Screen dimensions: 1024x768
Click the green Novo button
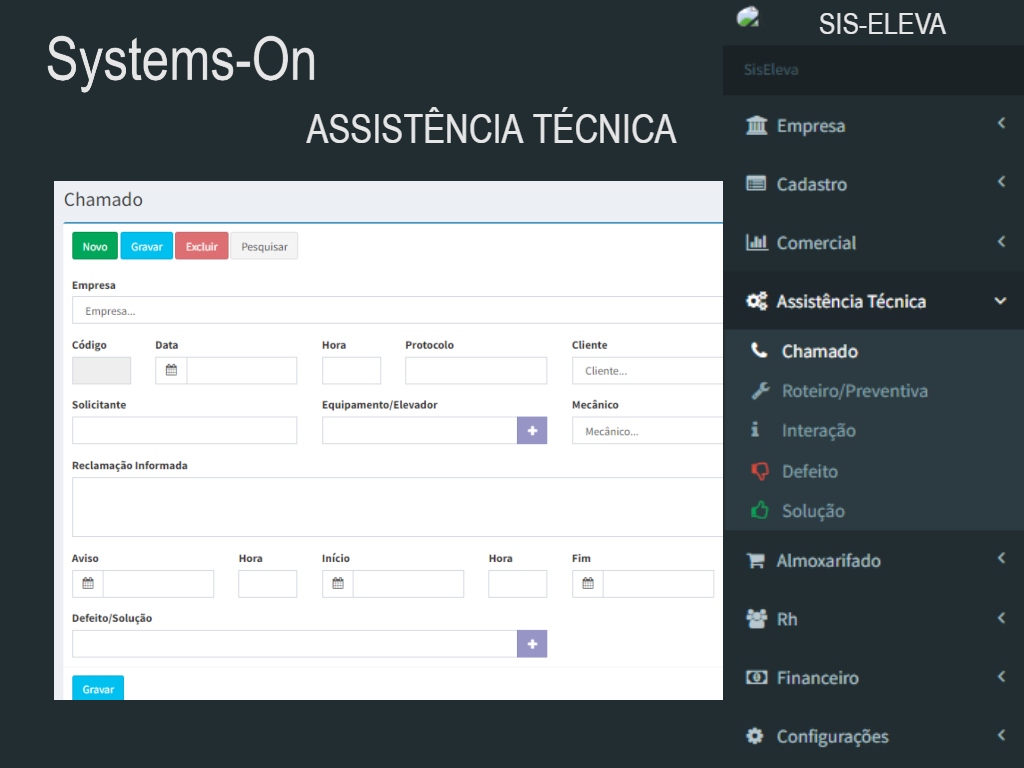pos(95,246)
